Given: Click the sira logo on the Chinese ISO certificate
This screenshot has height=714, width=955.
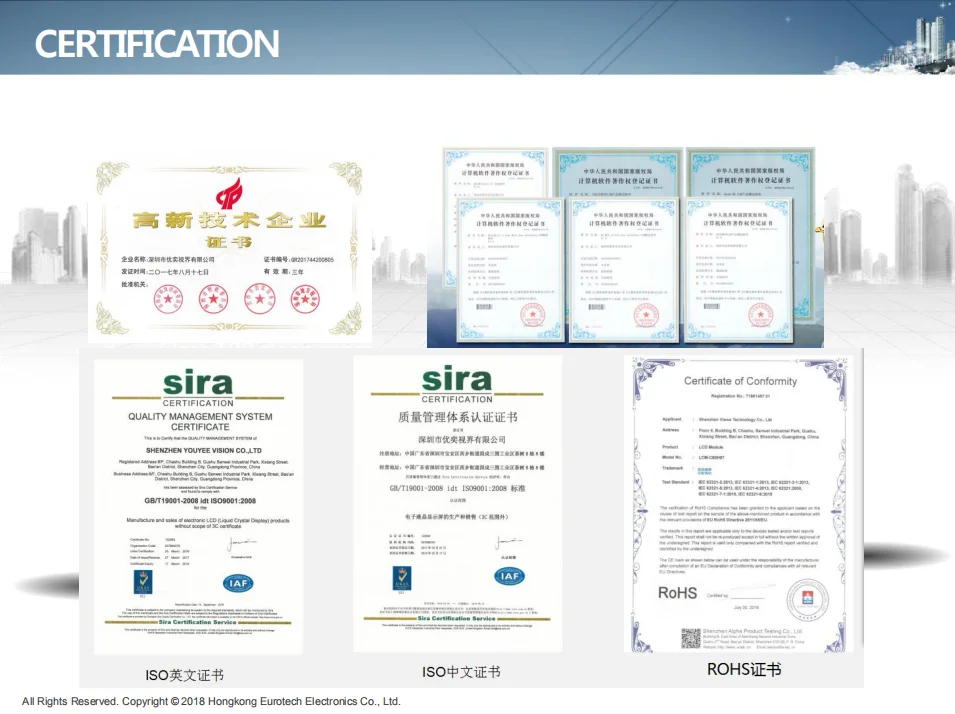Looking at the screenshot, I should 457,380.
